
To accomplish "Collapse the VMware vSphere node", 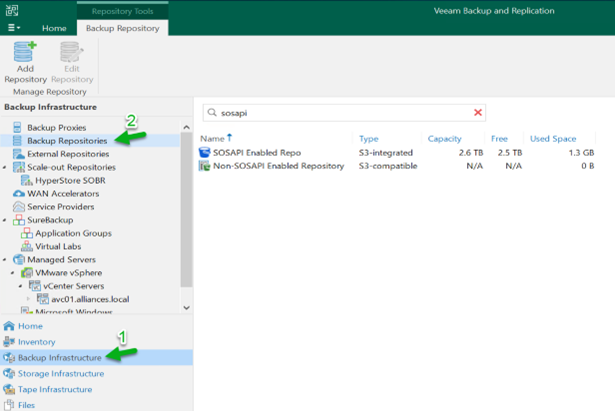I will pyautogui.click(x=13, y=273).
